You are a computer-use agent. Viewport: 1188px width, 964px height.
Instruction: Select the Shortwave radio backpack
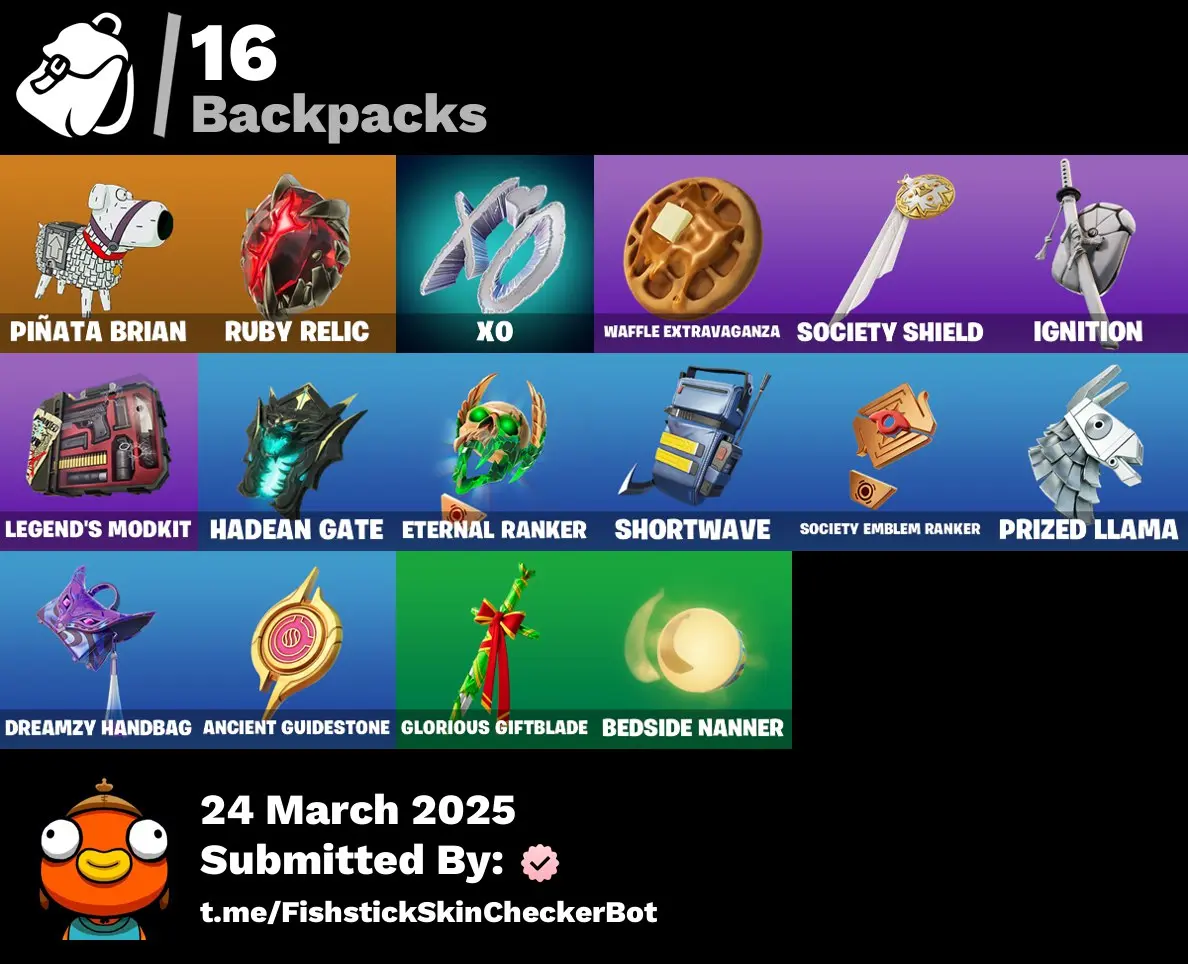tap(692, 452)
